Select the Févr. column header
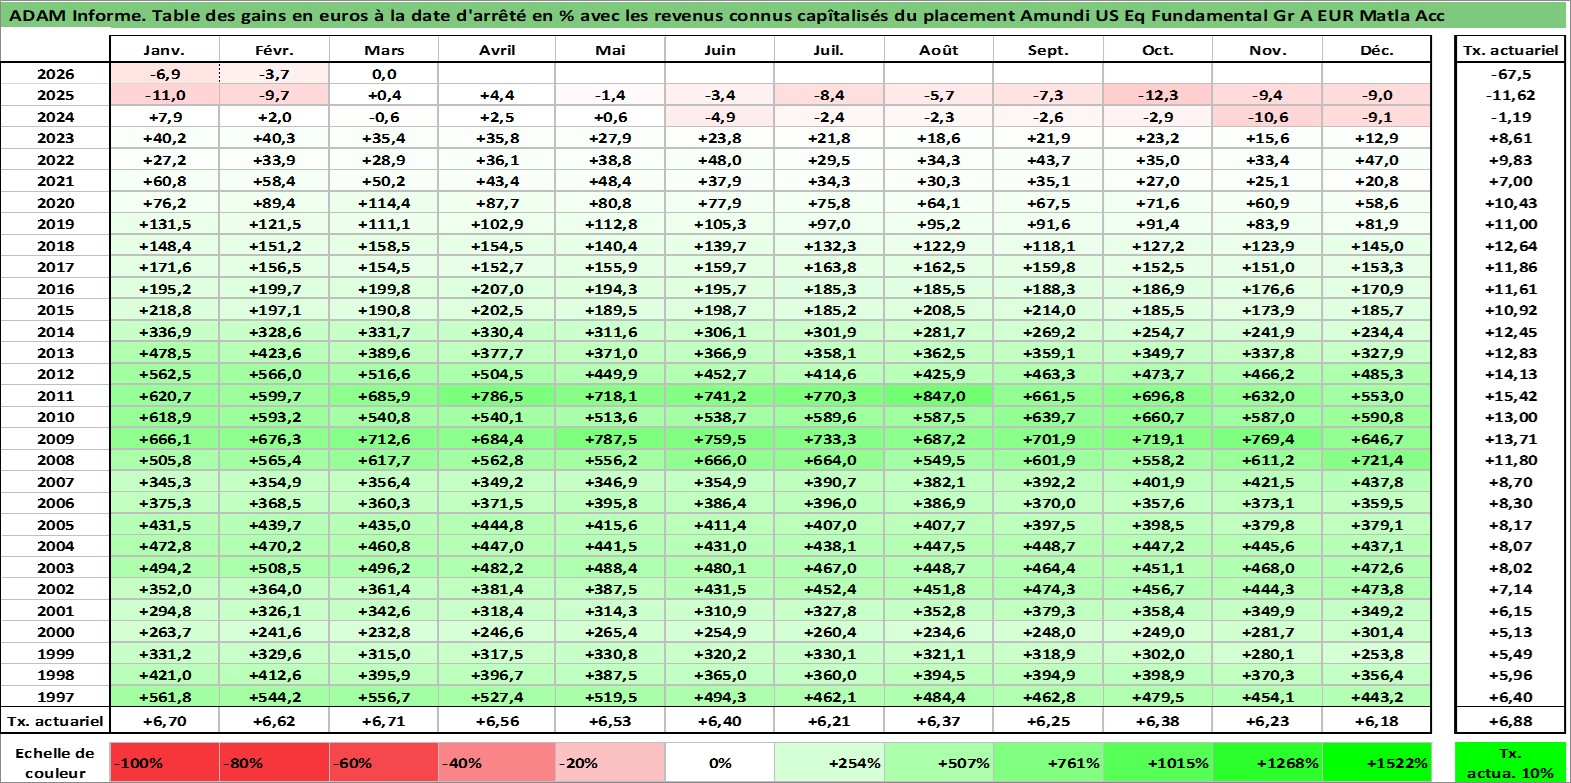The width and height of the screenshot is (1571, 783). [274, 50]
